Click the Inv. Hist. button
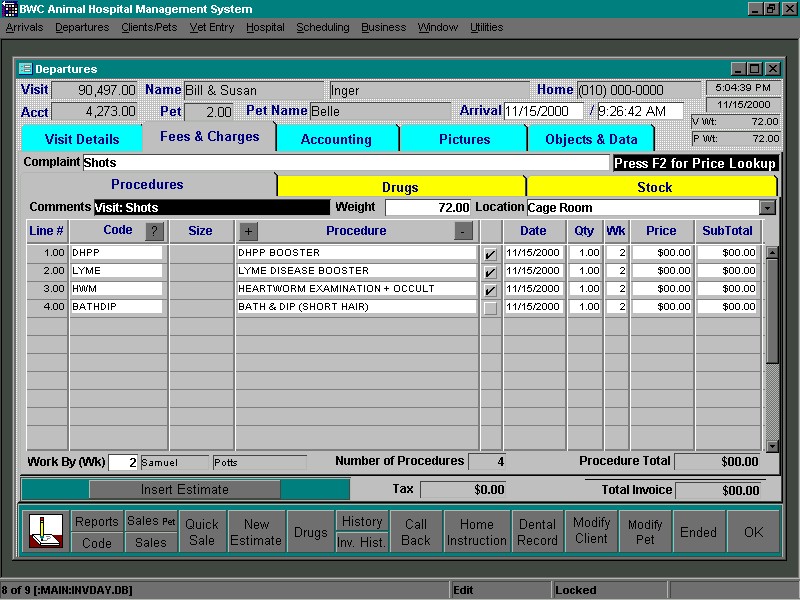This screenshot has height=600, width=800. click(x=362, y=543)
